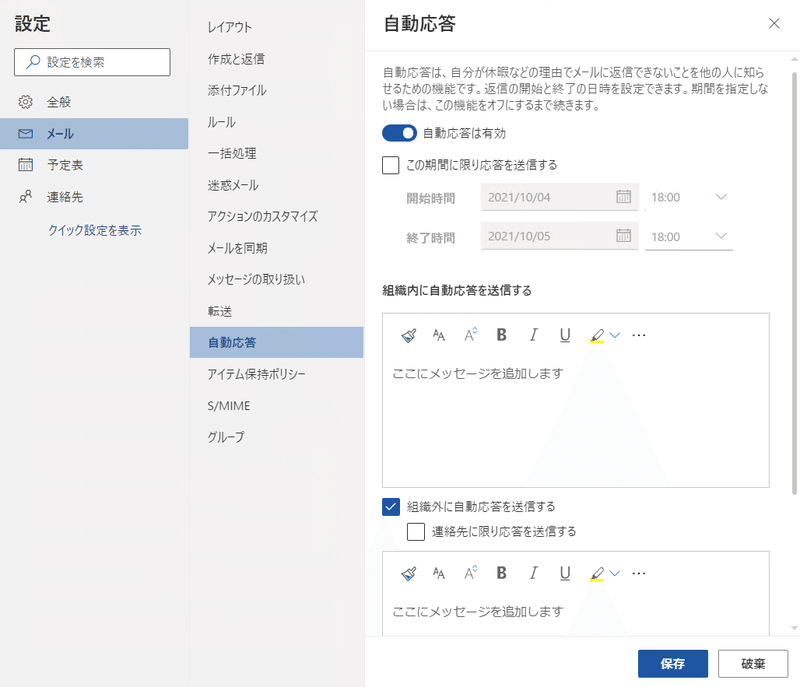Discard changes with the 破棄 button

[751, 663]
